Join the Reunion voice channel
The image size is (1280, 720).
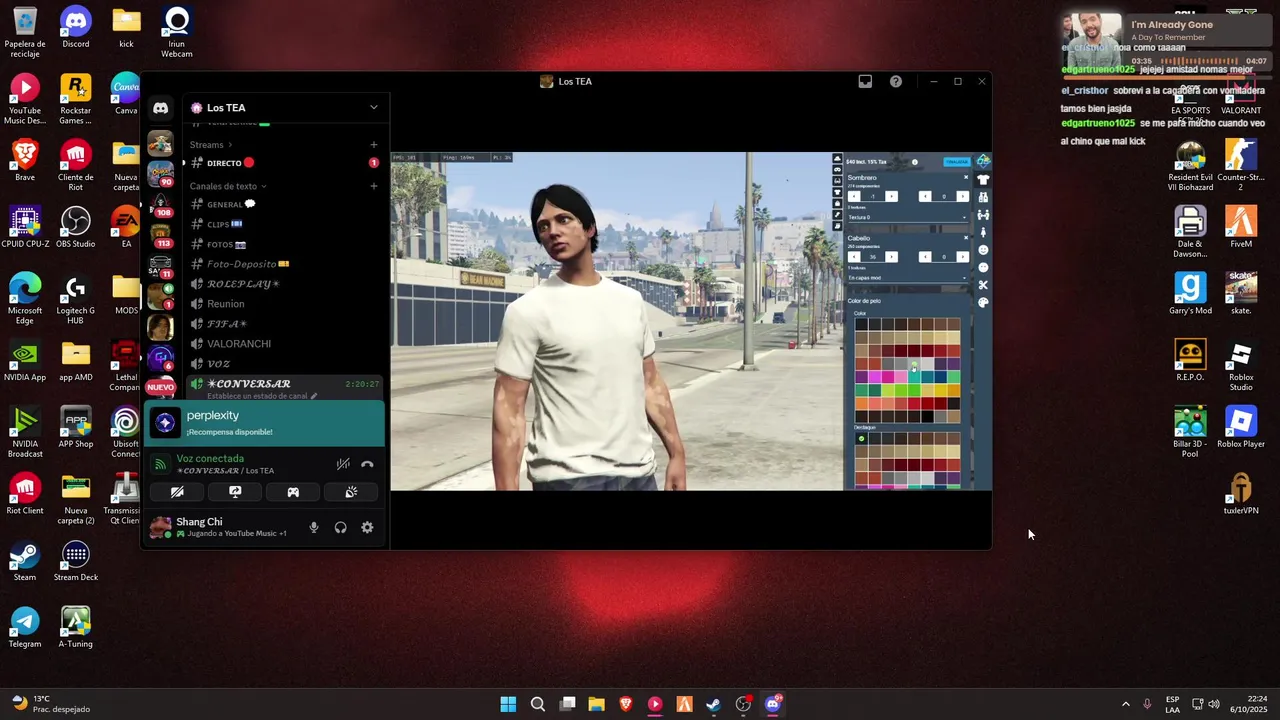[x=285, y=304]
